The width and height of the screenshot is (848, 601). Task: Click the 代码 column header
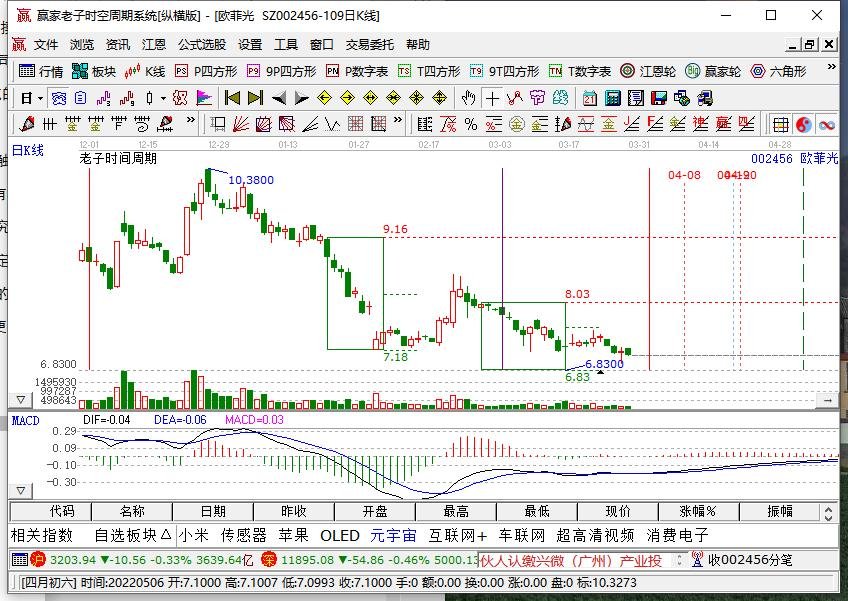(x=51, y=512)
